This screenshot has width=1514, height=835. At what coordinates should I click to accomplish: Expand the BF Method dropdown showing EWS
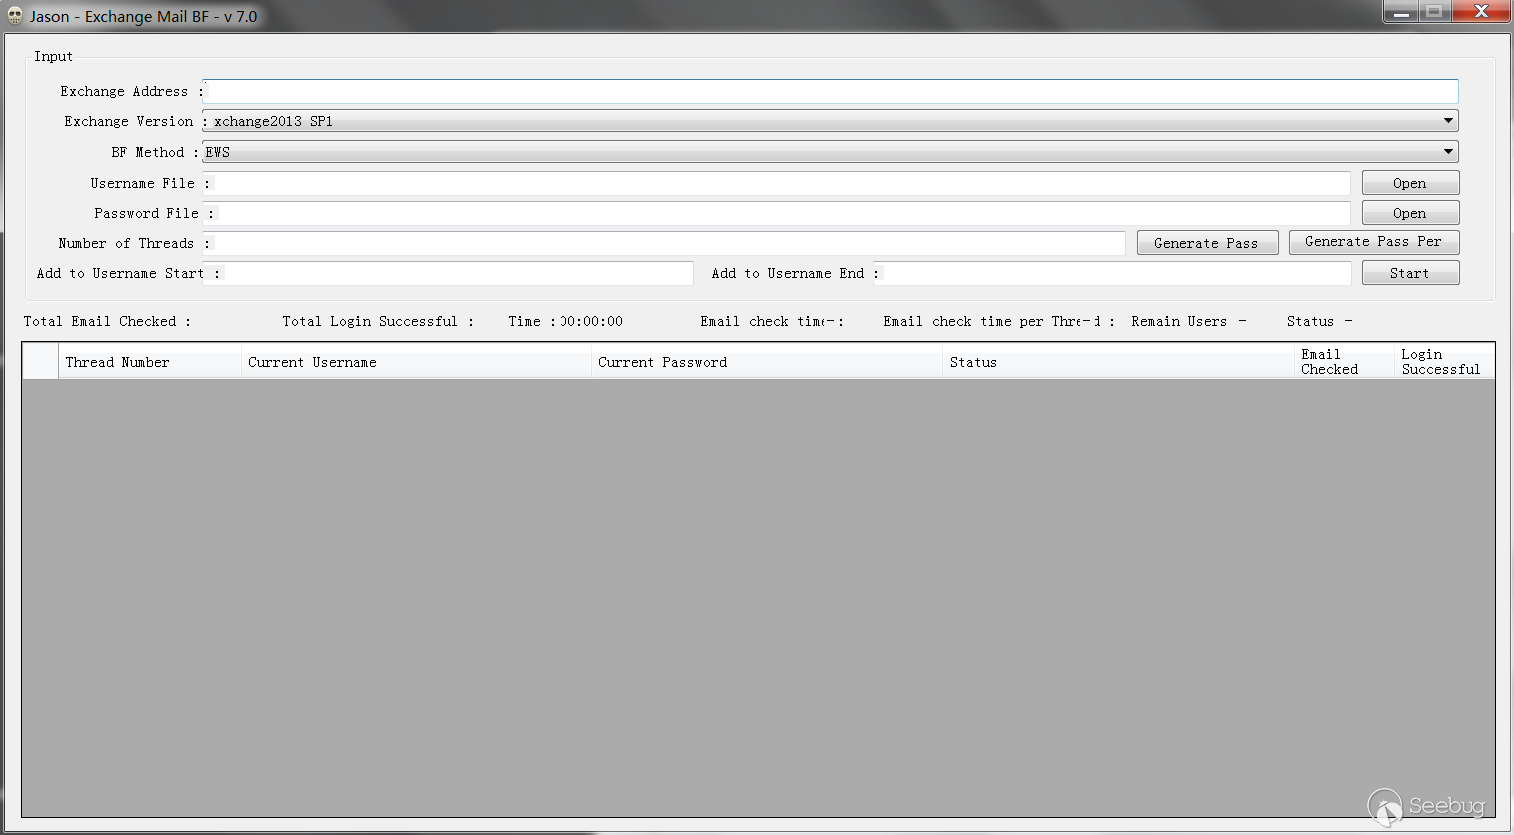pyautogui.click(x=830, y=152)
